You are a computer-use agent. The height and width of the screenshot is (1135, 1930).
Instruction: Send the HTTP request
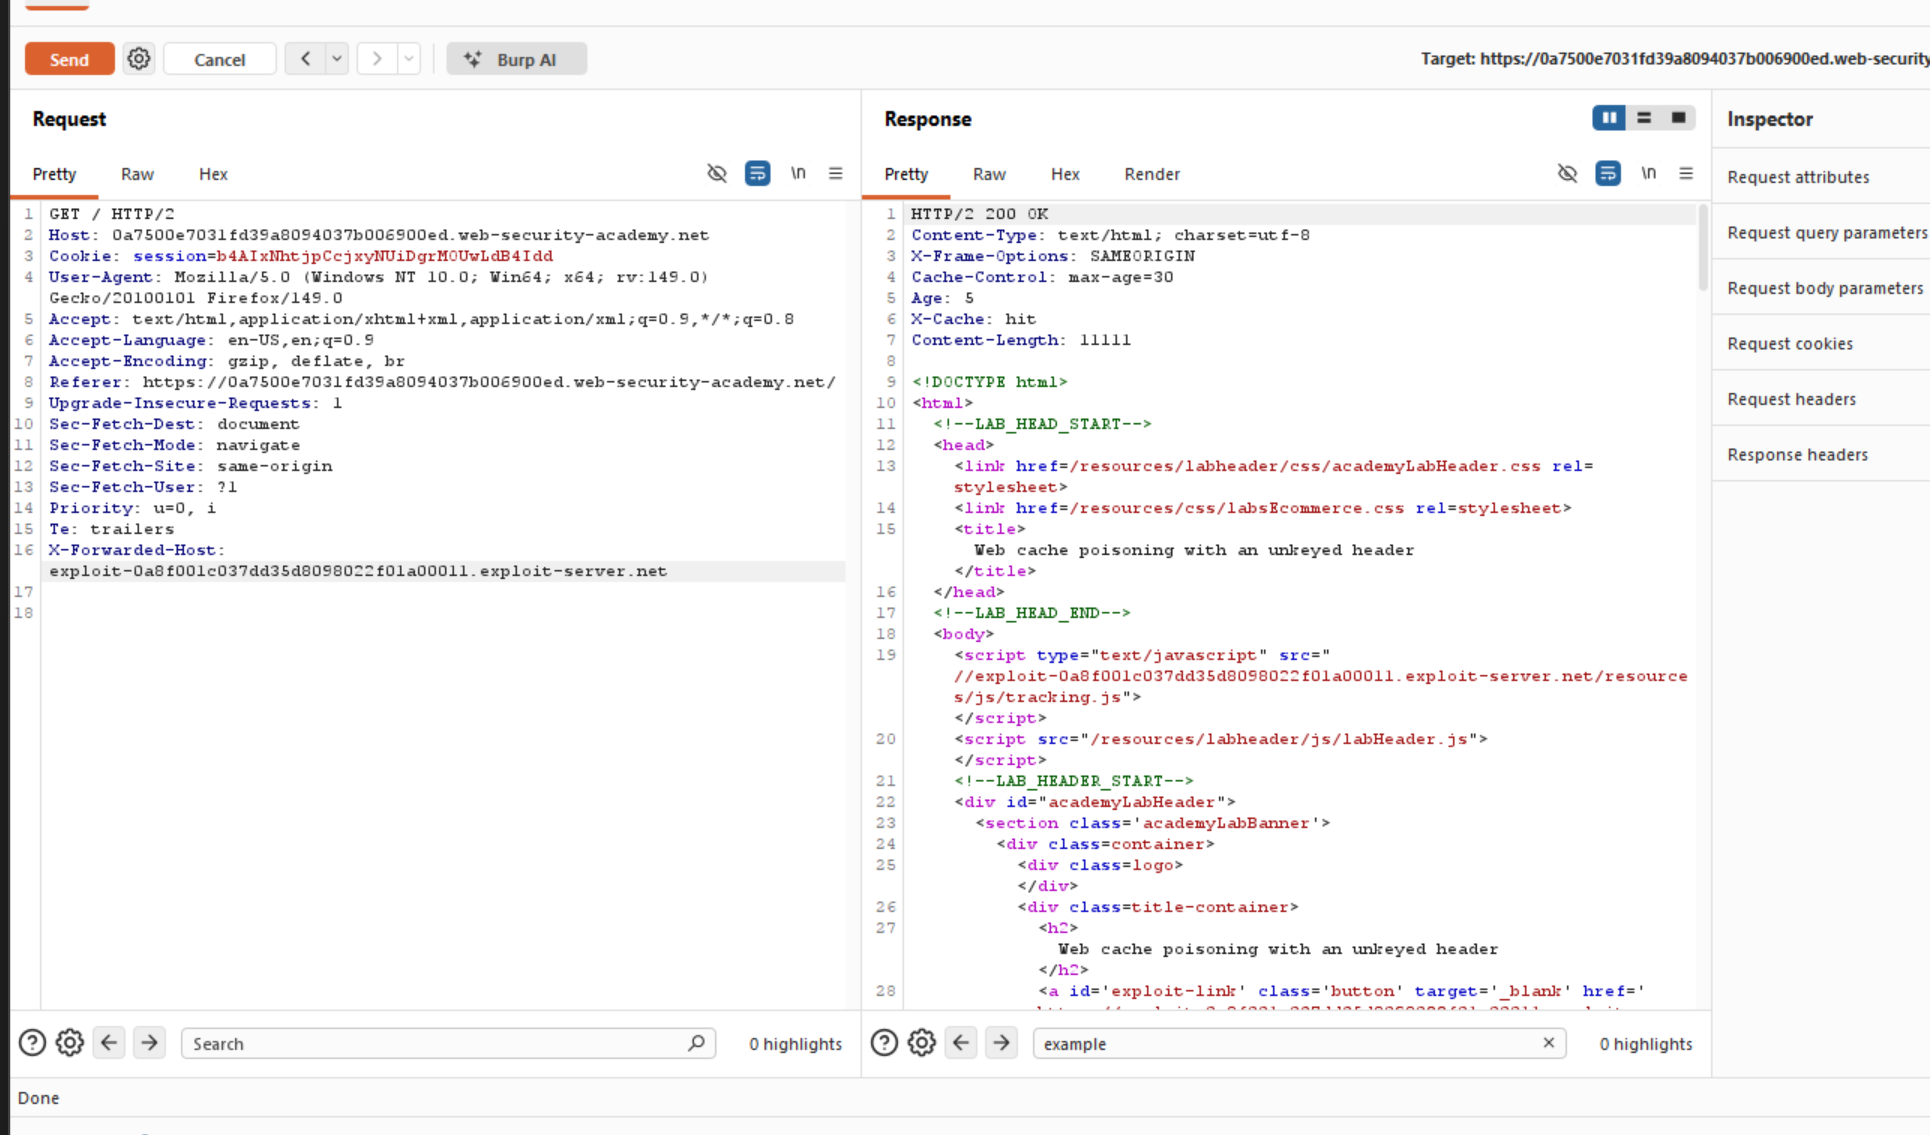[69, 59]
